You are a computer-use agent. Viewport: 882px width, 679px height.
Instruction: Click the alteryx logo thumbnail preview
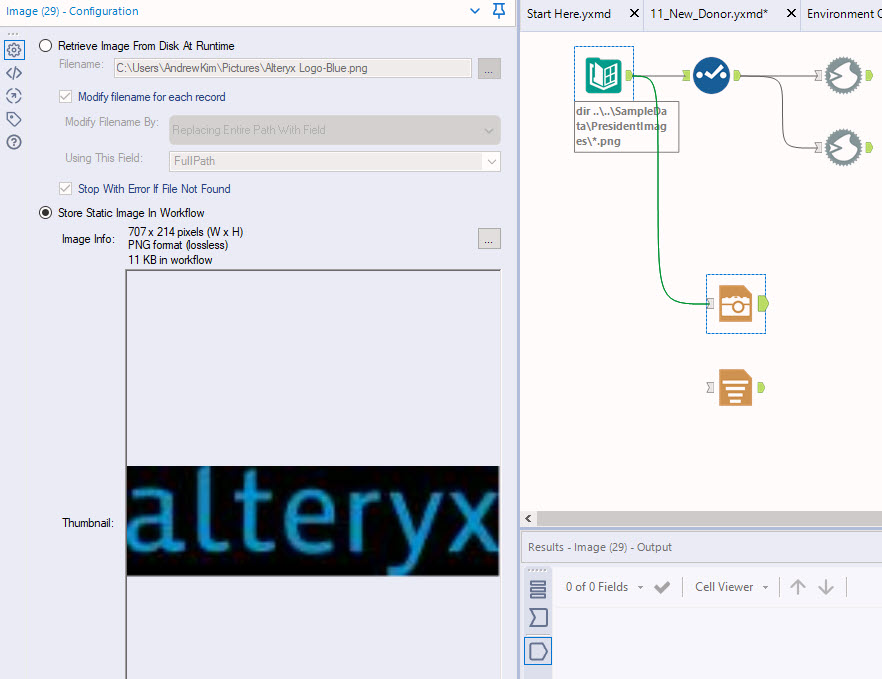[312, 520]
